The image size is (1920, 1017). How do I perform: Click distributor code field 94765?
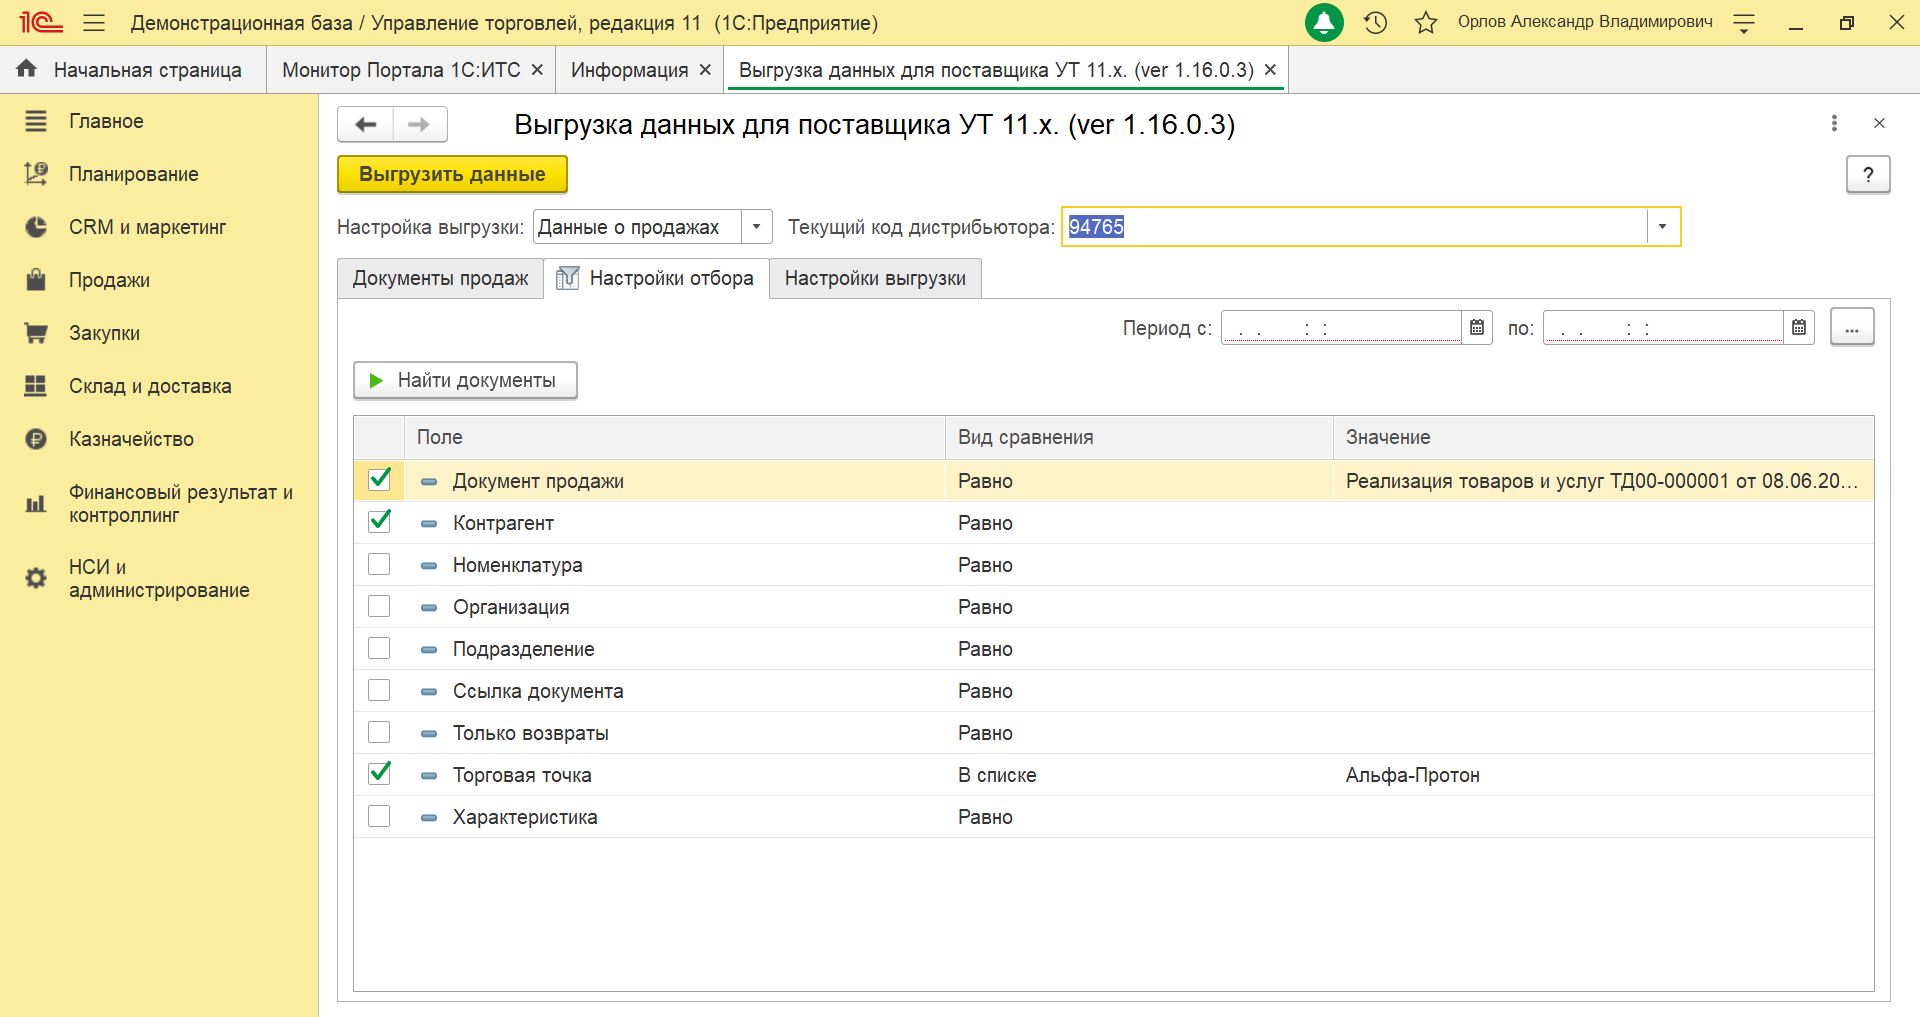[x=1355, y=227]
